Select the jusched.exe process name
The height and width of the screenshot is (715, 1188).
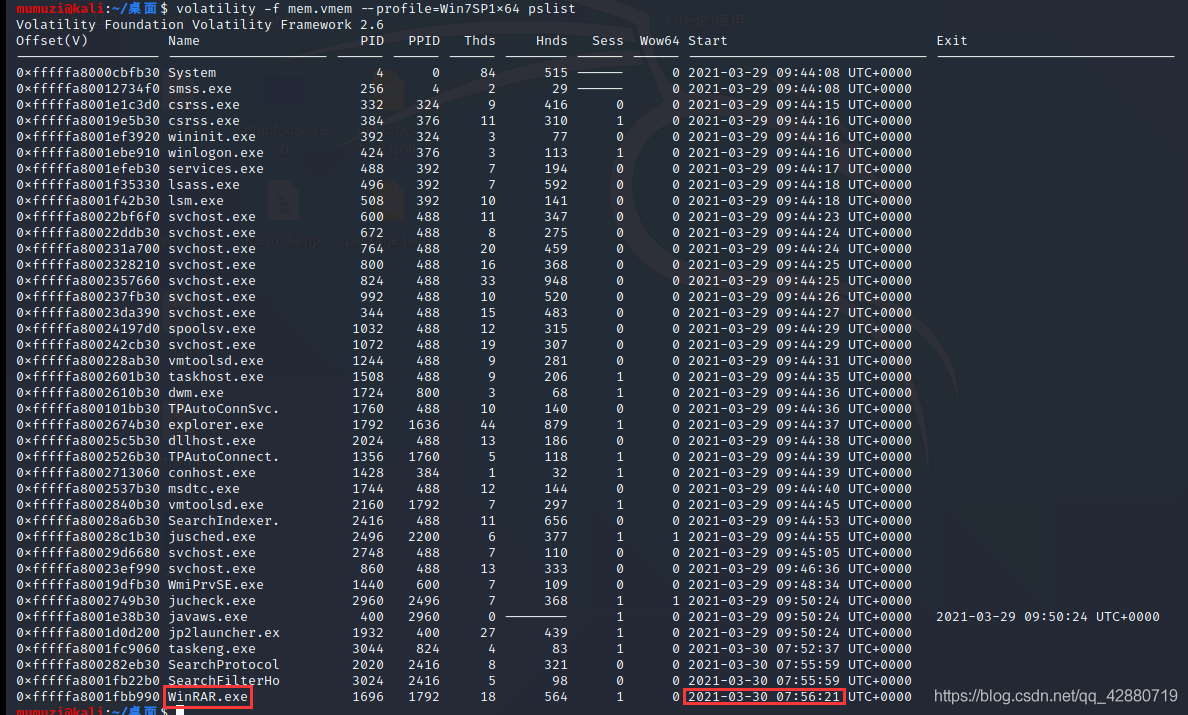(212, 536)
